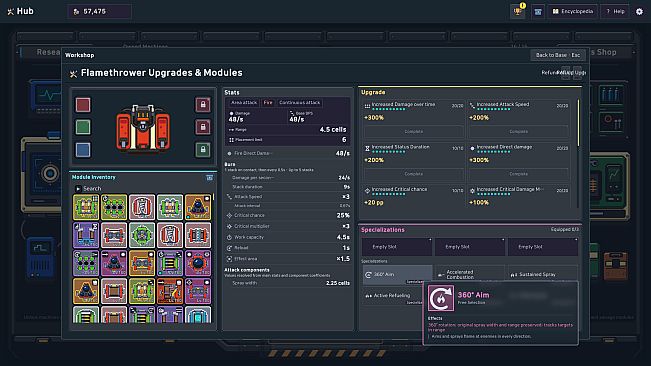The width and height of the screenshot is (651, 366).
Task: Select the fourth module in inventory row one
Action: 170,207
